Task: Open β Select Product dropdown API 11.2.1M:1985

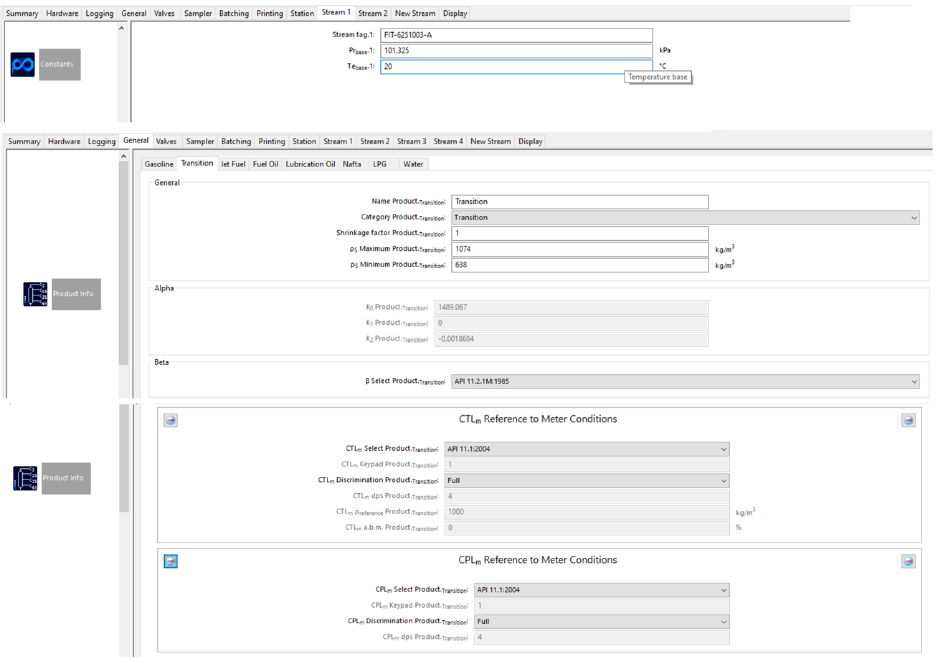Action: pos(685,382)
